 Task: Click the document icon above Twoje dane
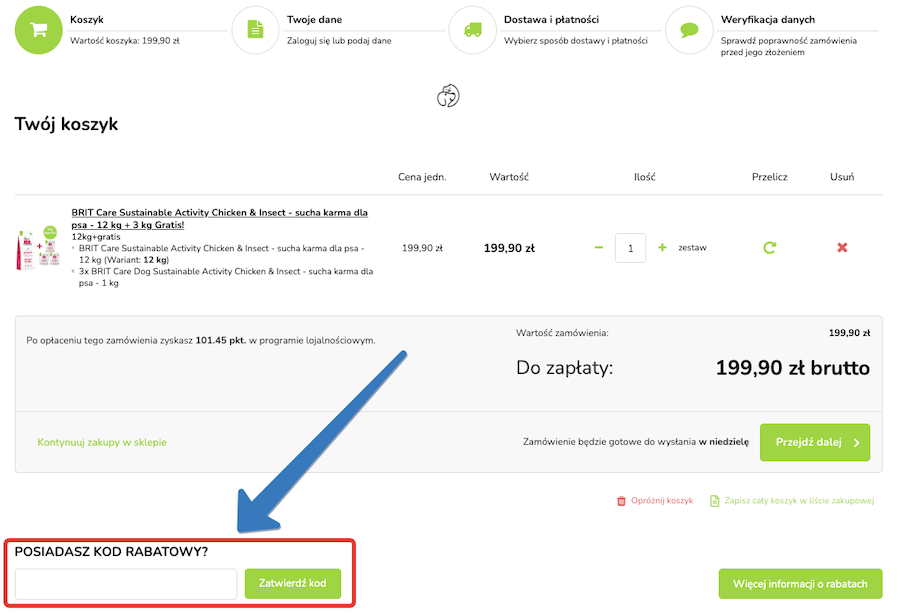coord(255,30)
